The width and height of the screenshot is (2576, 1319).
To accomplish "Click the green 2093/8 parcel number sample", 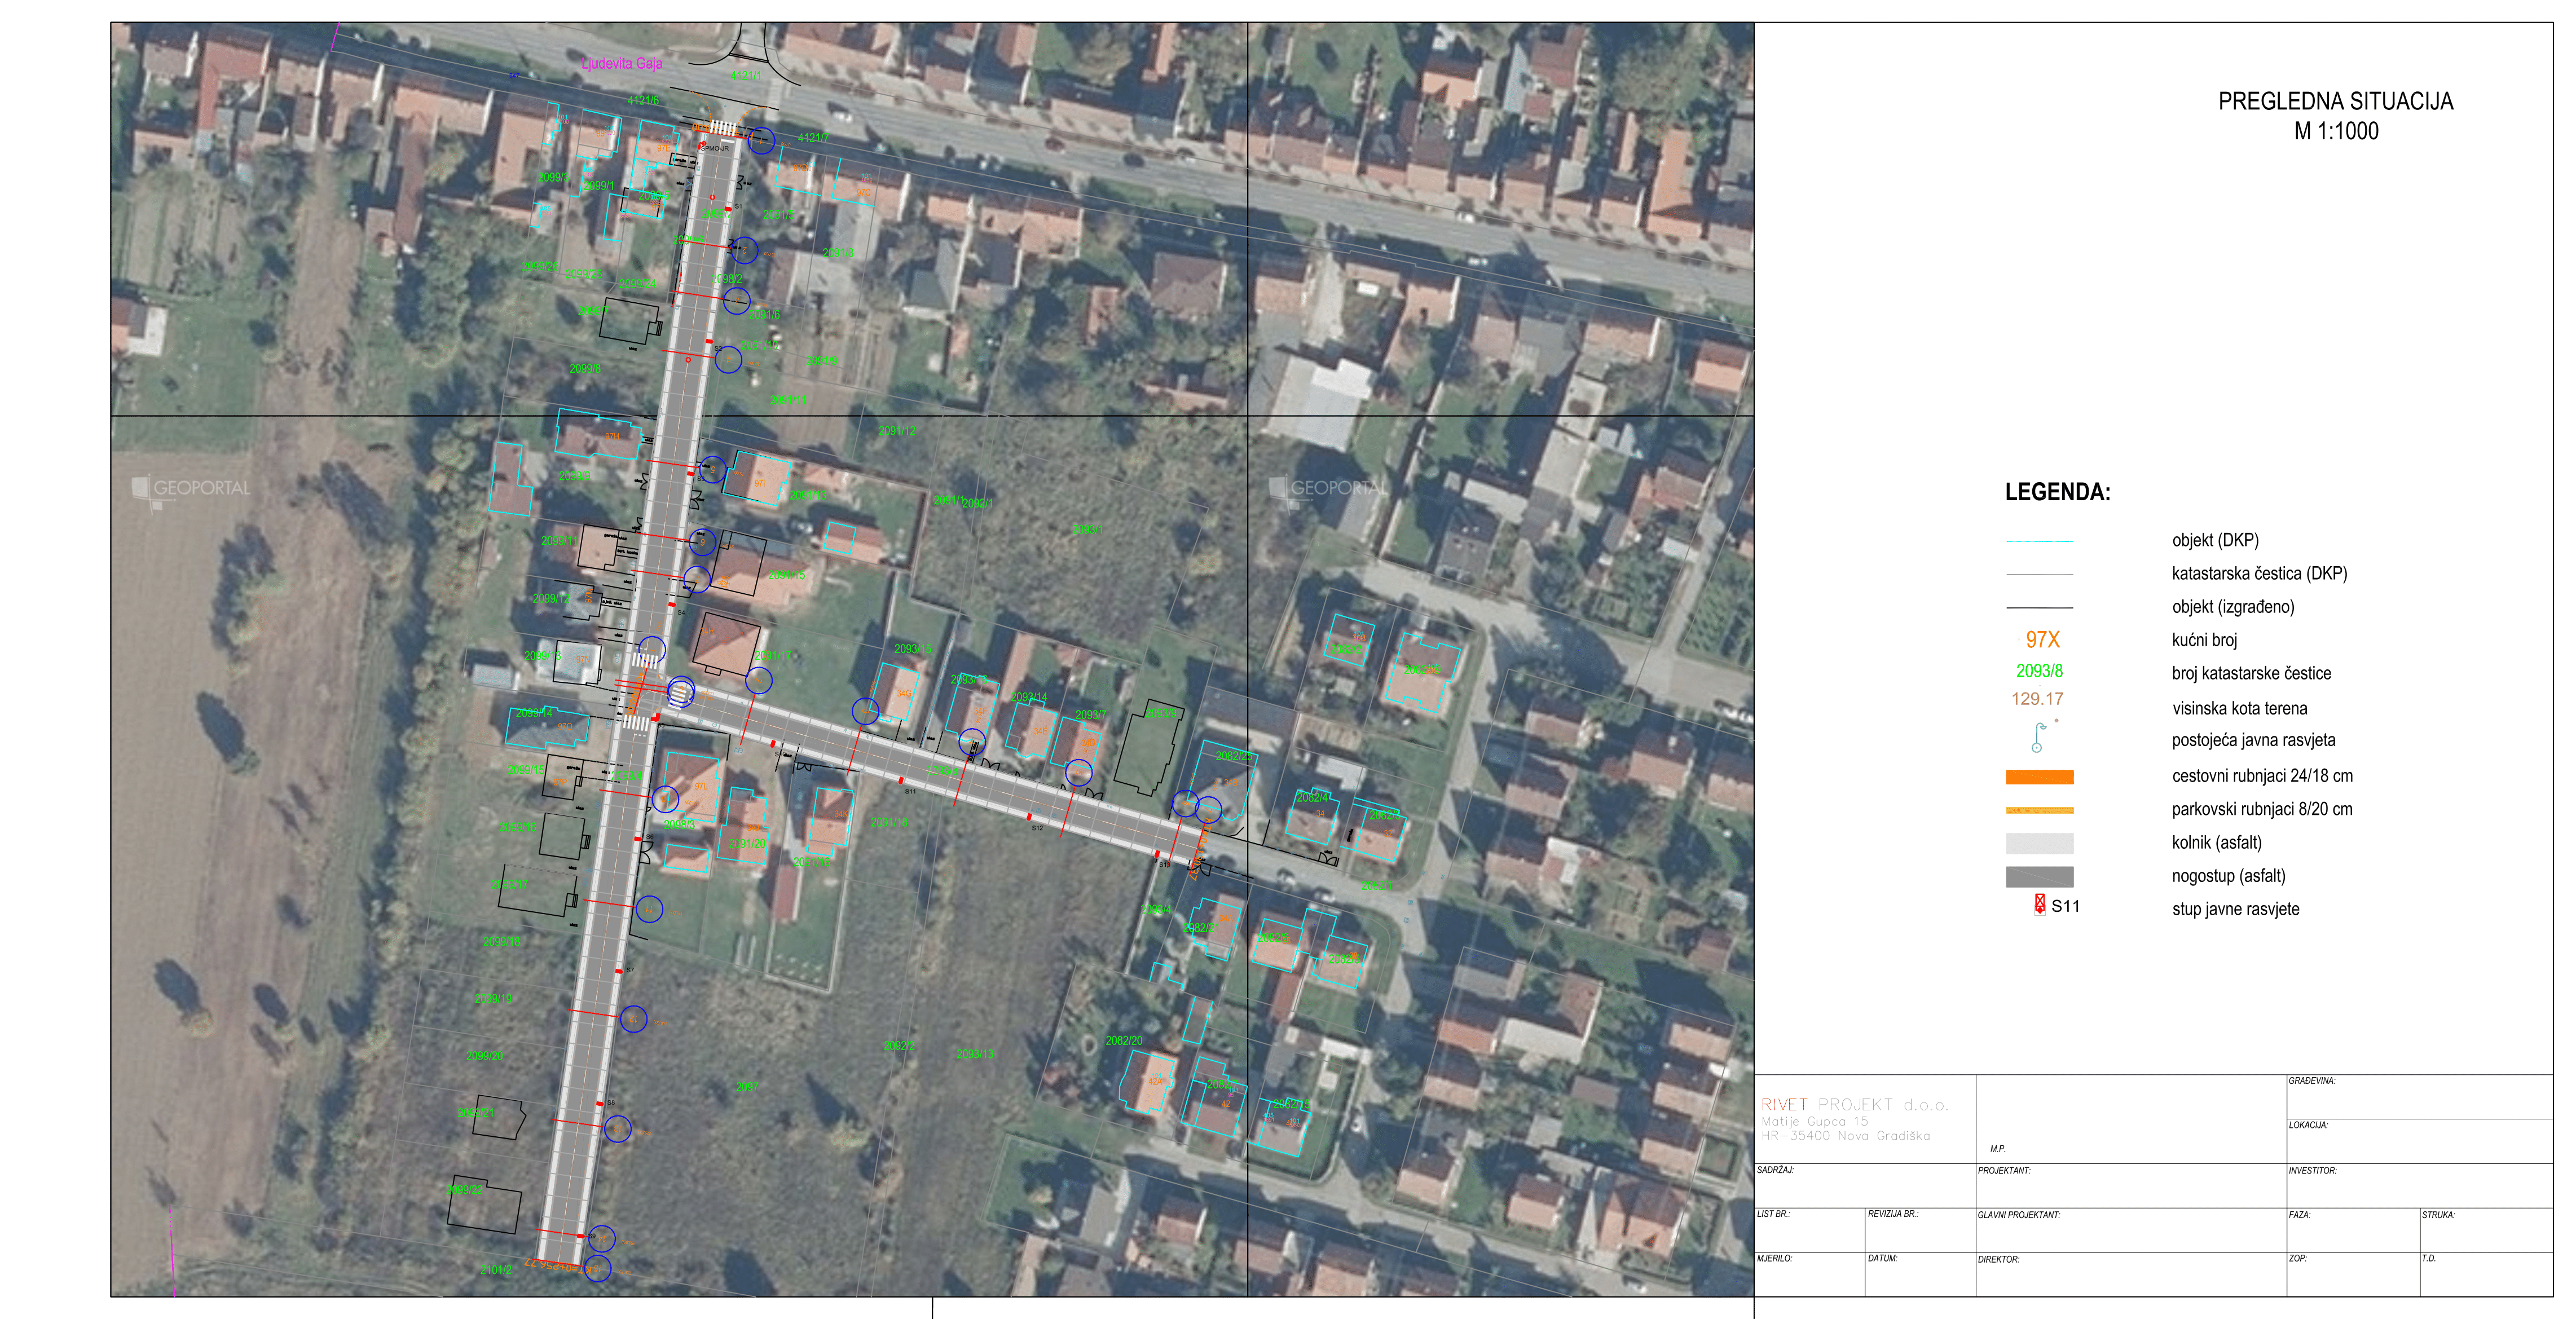I will [x=2039, y=671].
